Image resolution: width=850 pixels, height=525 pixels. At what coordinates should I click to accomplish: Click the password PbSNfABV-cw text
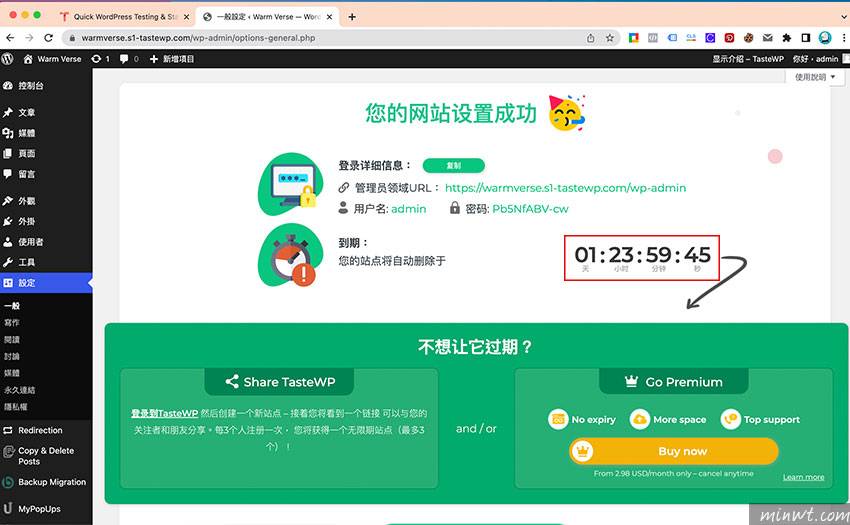coord(530,209)
